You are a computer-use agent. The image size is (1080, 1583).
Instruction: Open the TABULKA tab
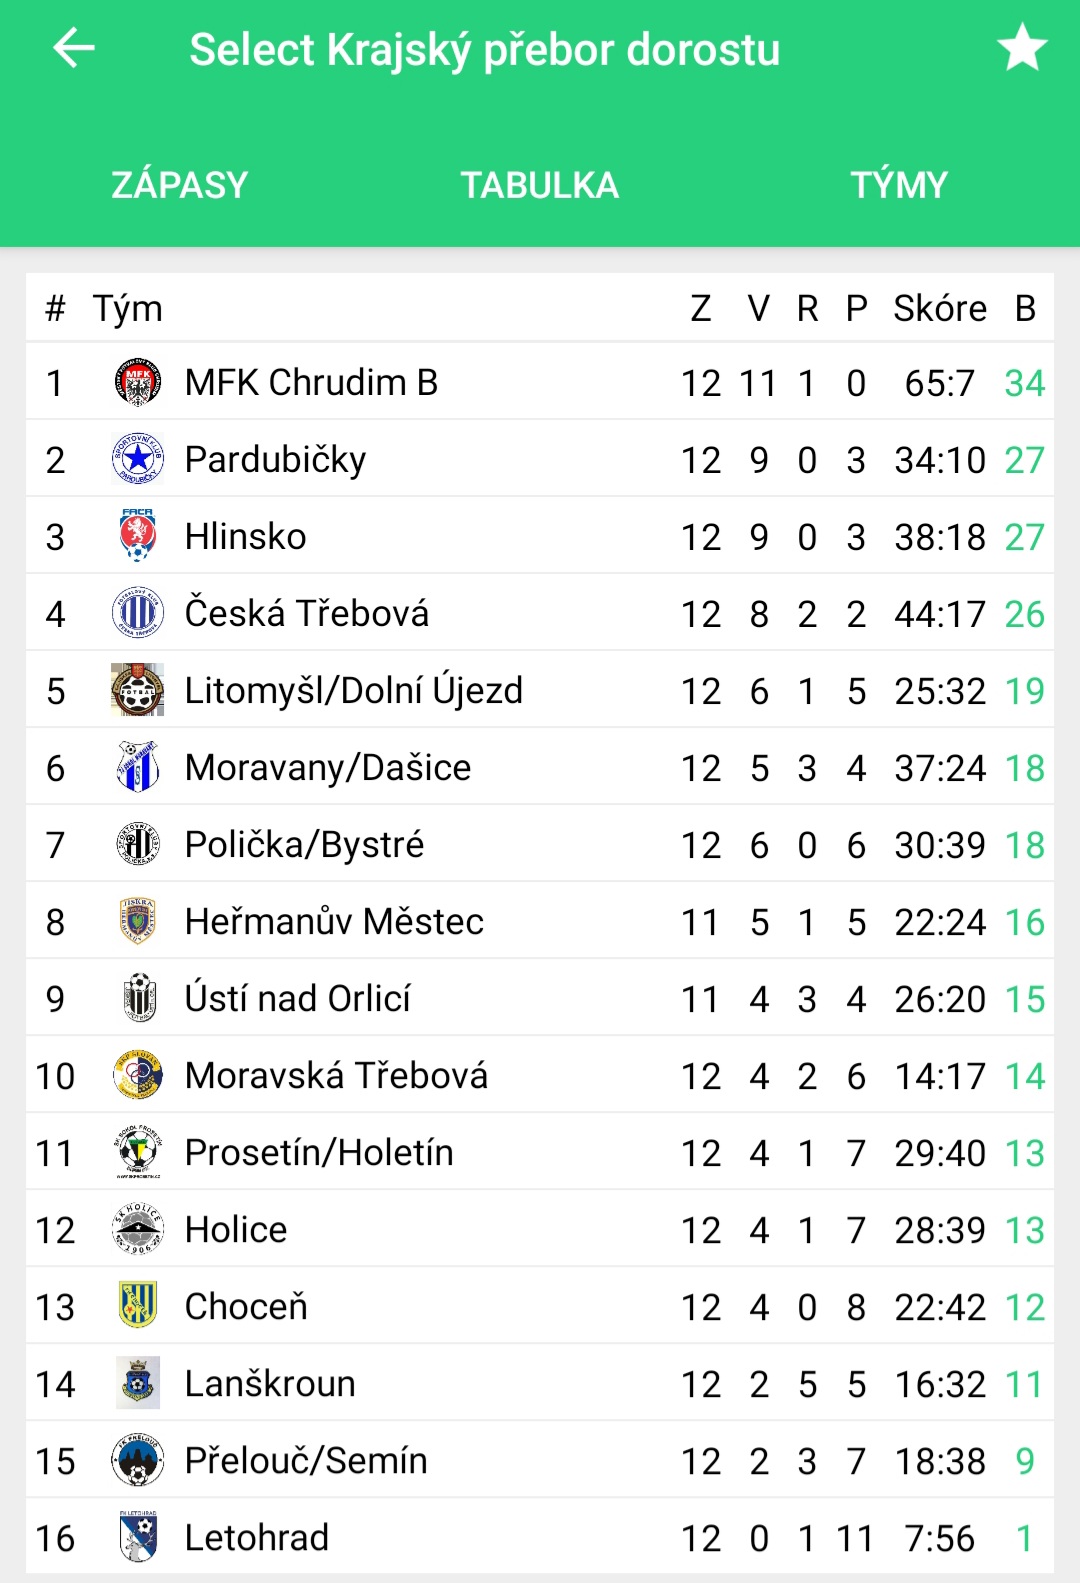pos(540,185)
